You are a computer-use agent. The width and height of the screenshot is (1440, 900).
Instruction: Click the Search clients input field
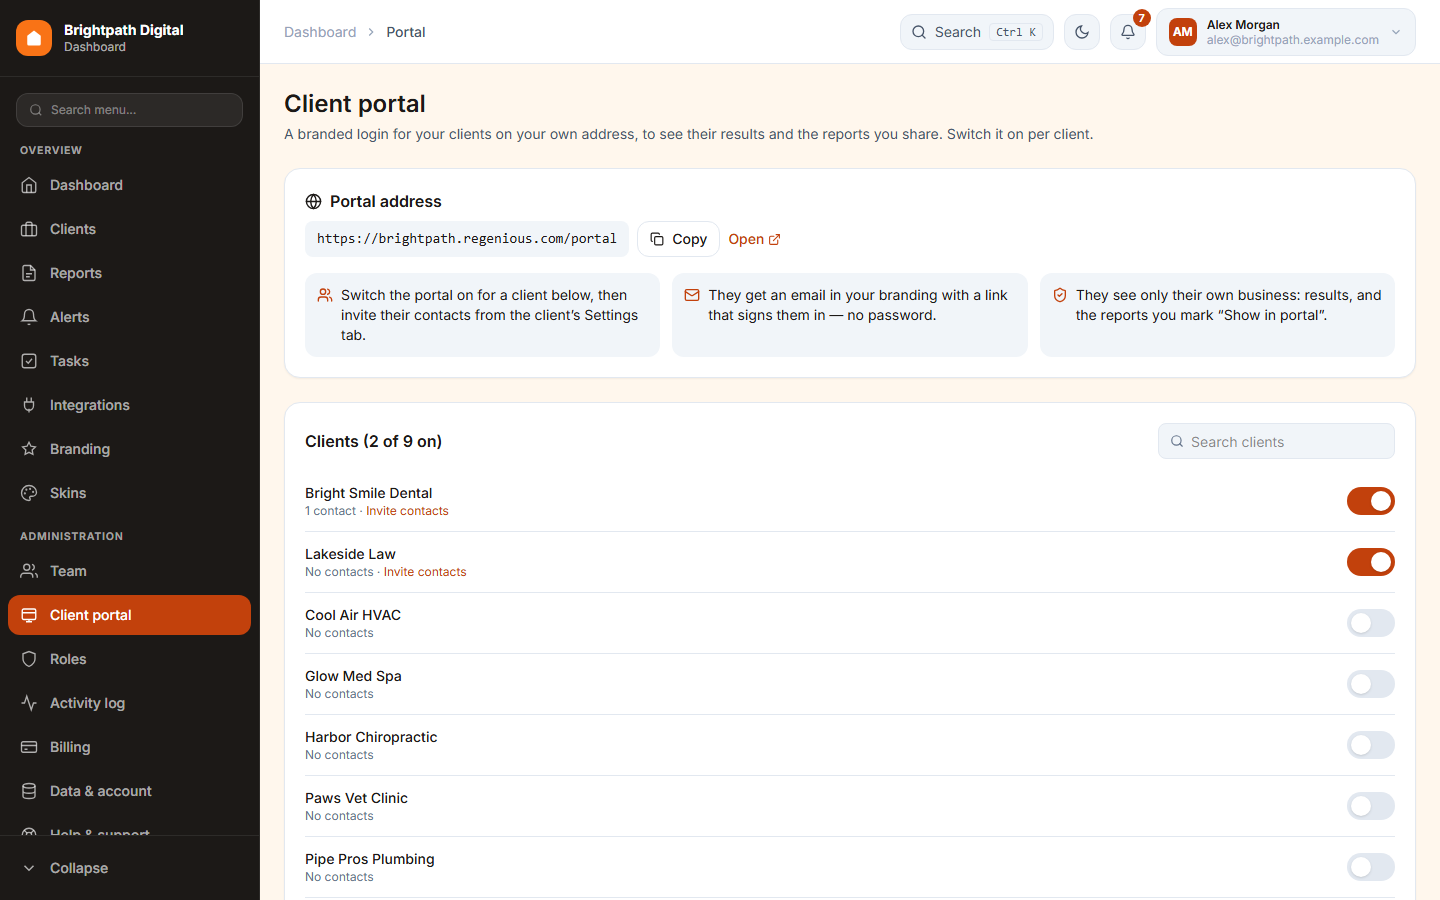pyautogui.click(x=1276, y=441)
